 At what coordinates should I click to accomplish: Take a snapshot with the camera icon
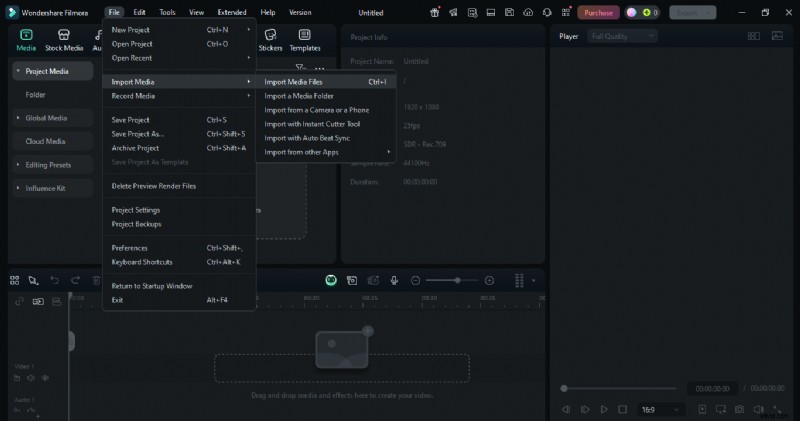pos(739,409)
